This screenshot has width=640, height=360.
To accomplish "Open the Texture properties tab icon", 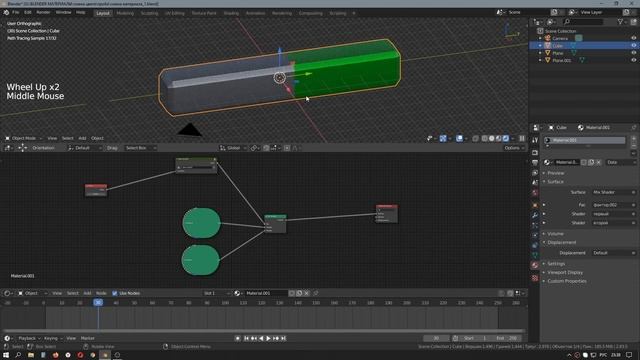I will tap(535, 278).
